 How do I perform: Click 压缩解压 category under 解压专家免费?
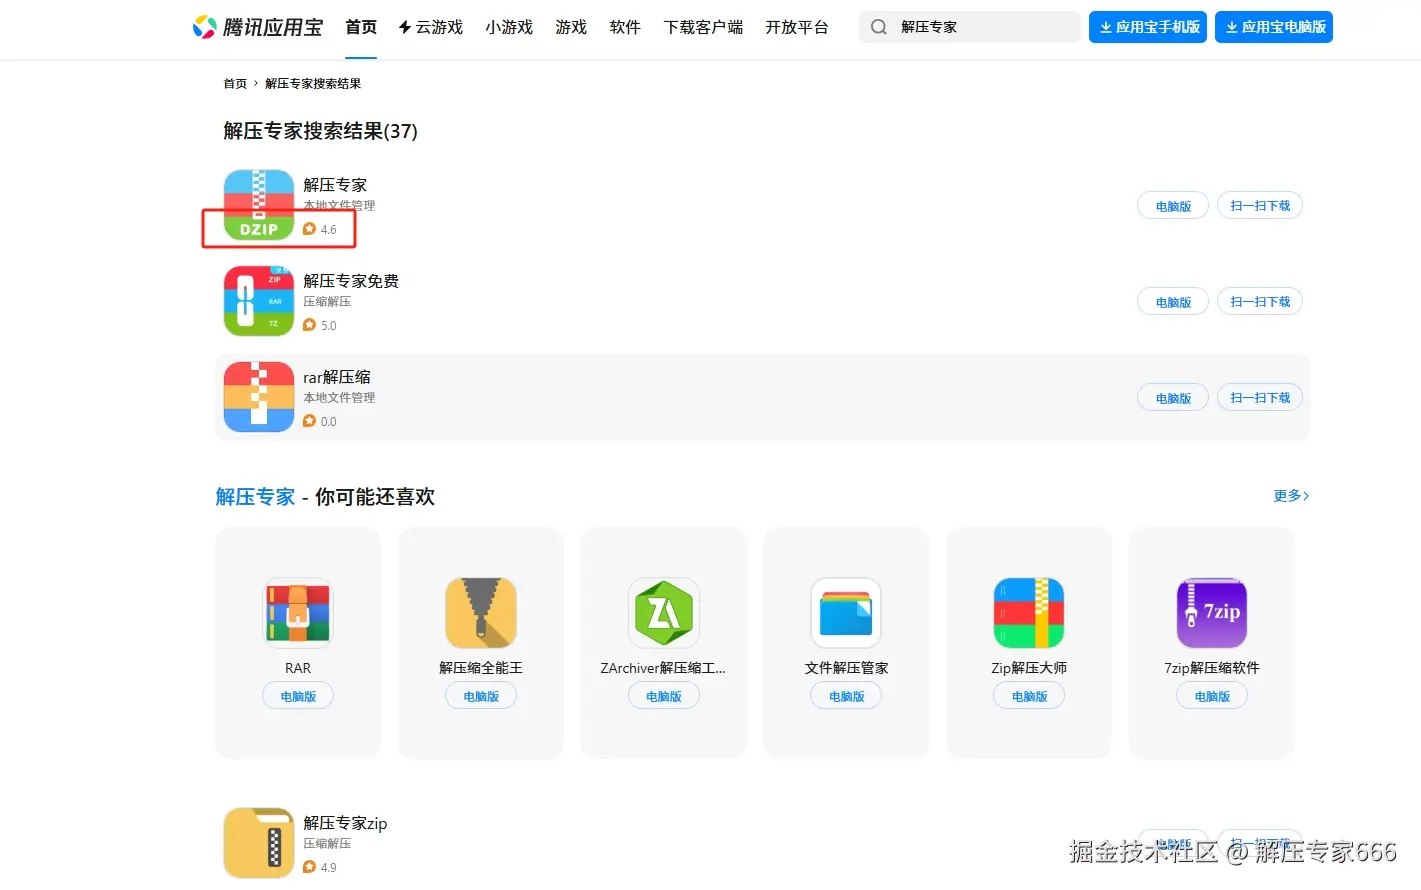point(327,302)
